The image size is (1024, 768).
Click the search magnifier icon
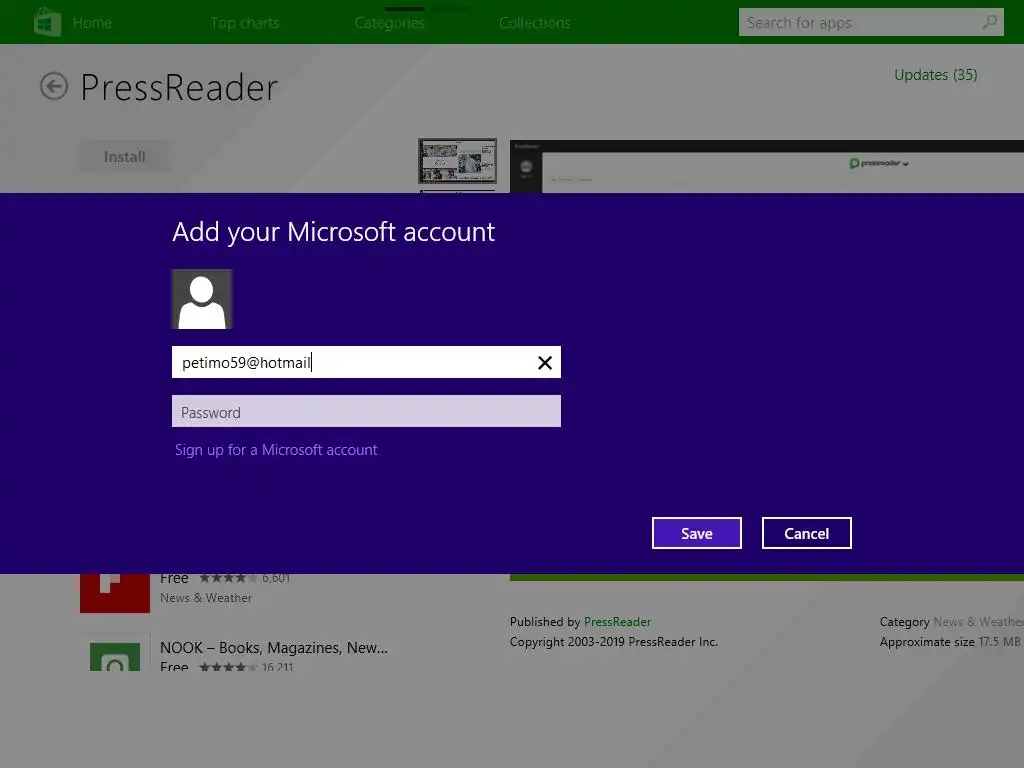click(989, 22)
